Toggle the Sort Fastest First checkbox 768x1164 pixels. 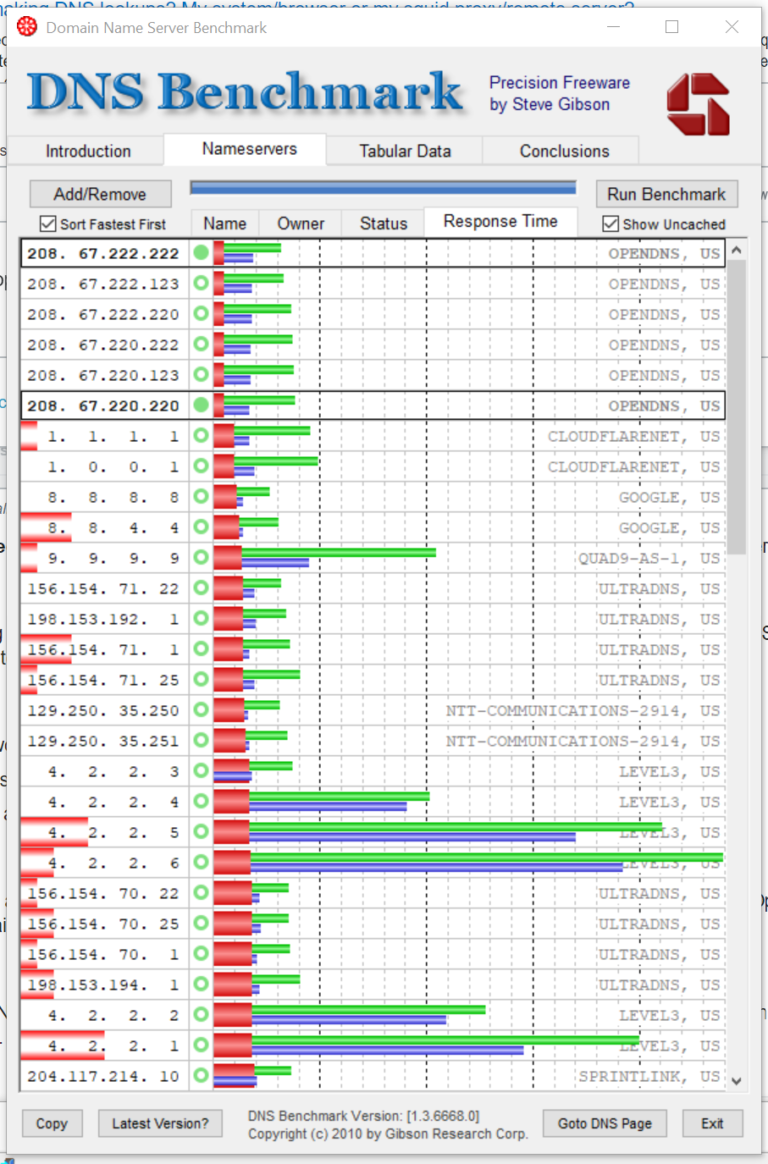[48, 224]
